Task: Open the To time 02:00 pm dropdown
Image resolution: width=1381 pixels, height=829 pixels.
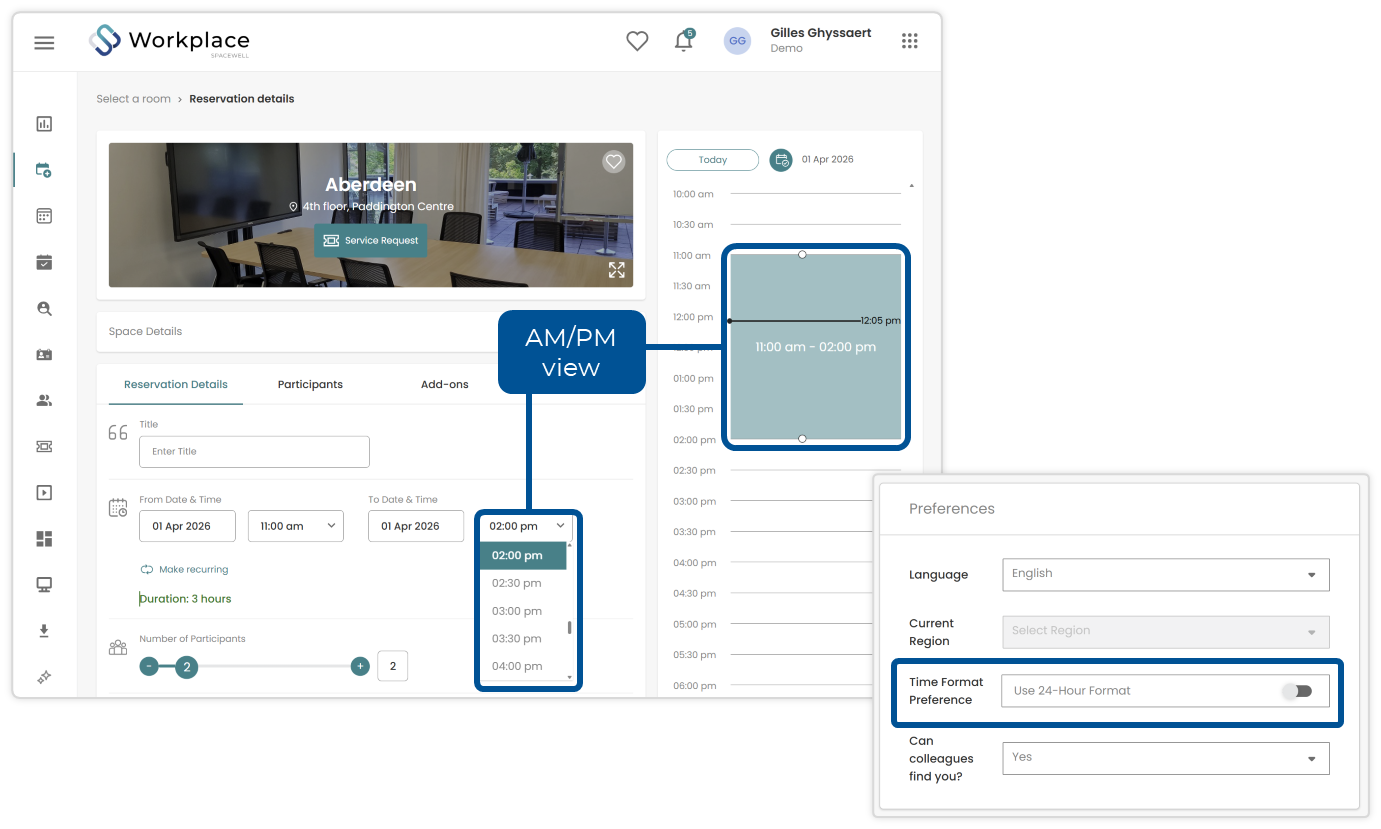Action: [527, 526]
